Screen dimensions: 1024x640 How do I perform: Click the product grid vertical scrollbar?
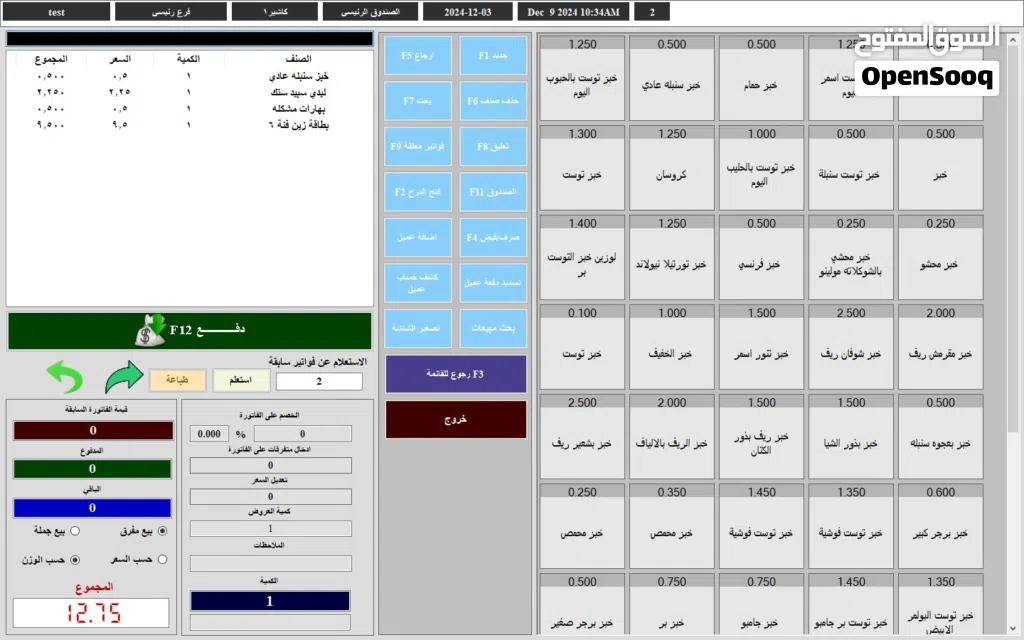[1012, 333]
